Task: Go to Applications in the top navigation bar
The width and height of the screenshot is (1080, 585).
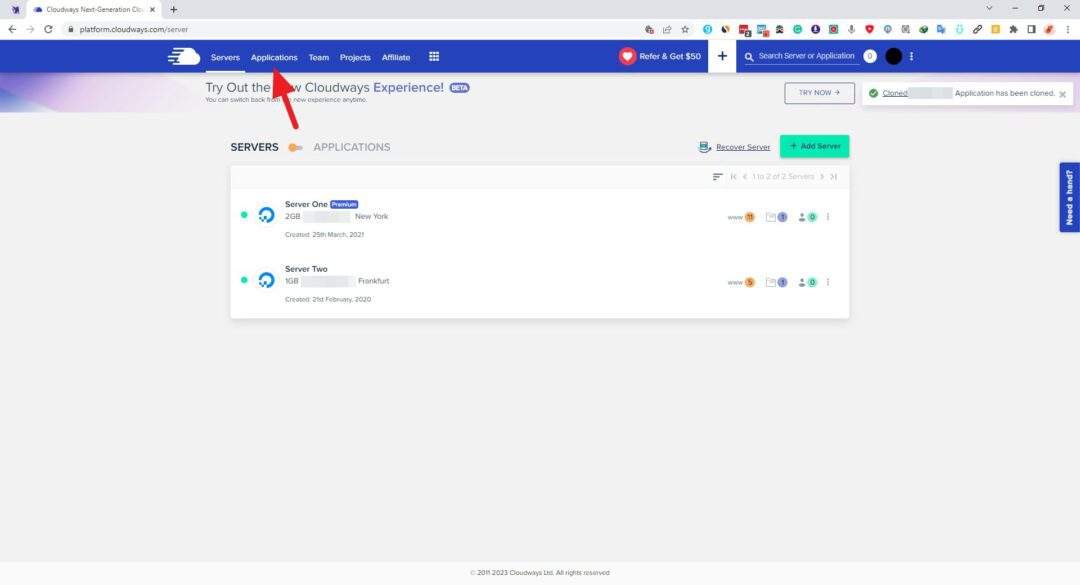Action: point(274,57)
